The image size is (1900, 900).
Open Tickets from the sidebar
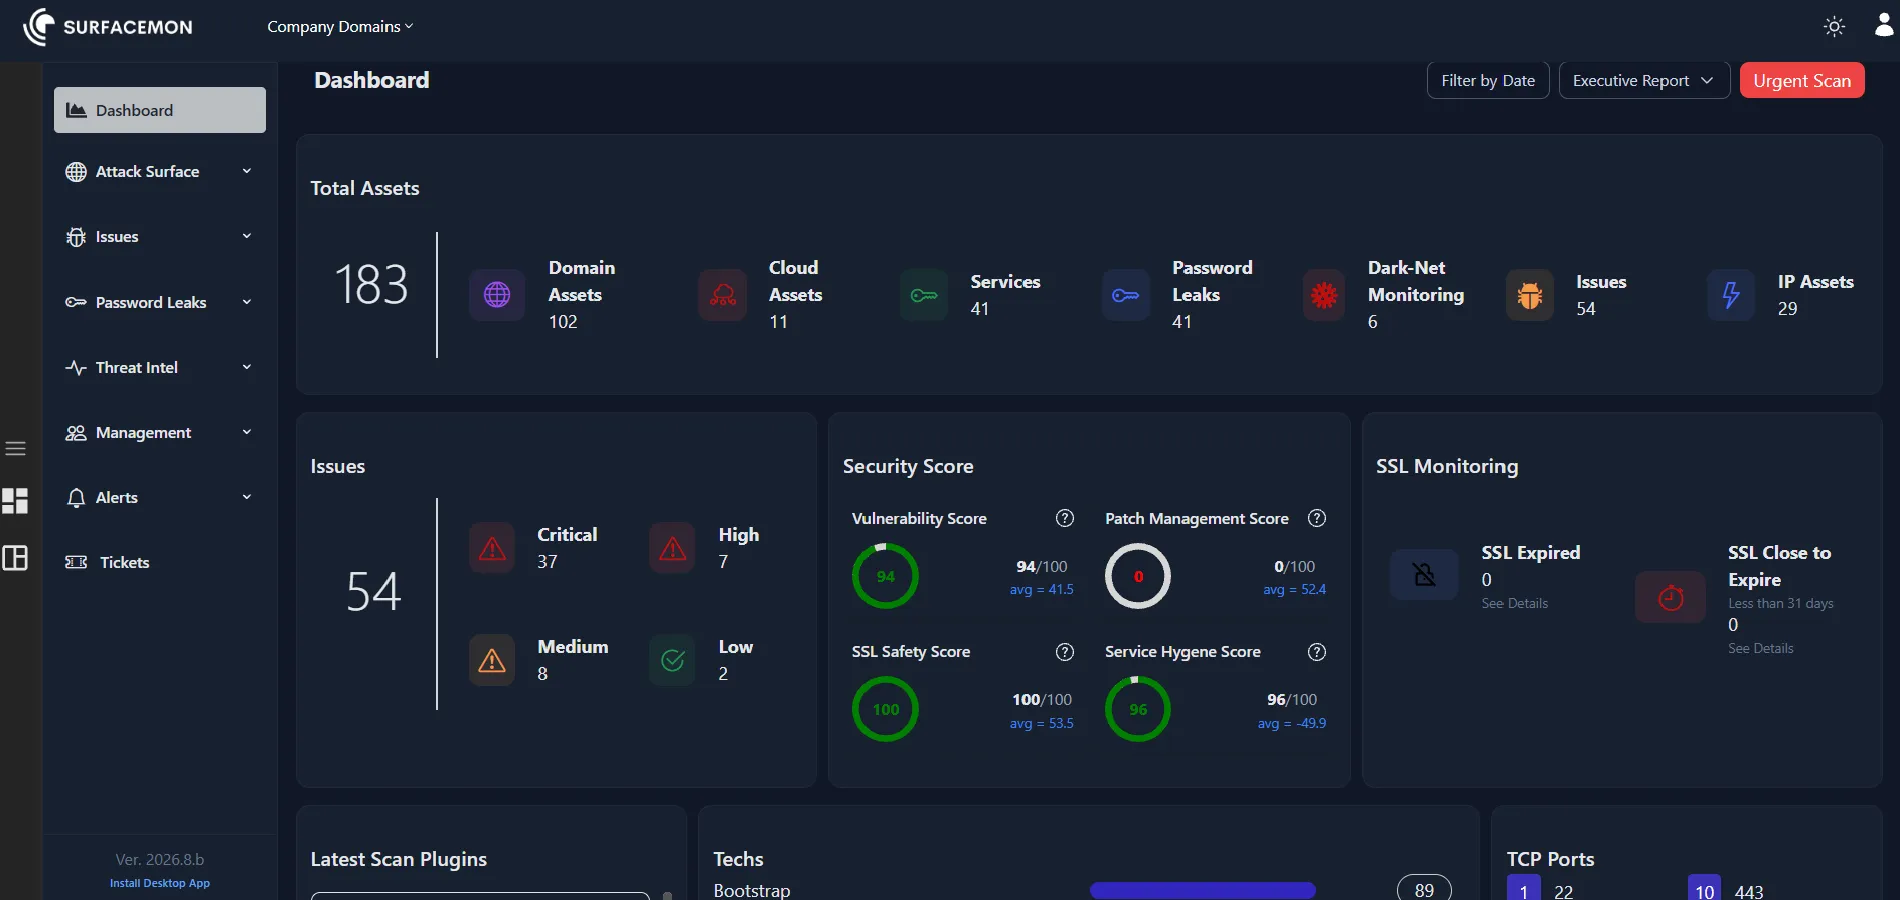tap(160, 562)
